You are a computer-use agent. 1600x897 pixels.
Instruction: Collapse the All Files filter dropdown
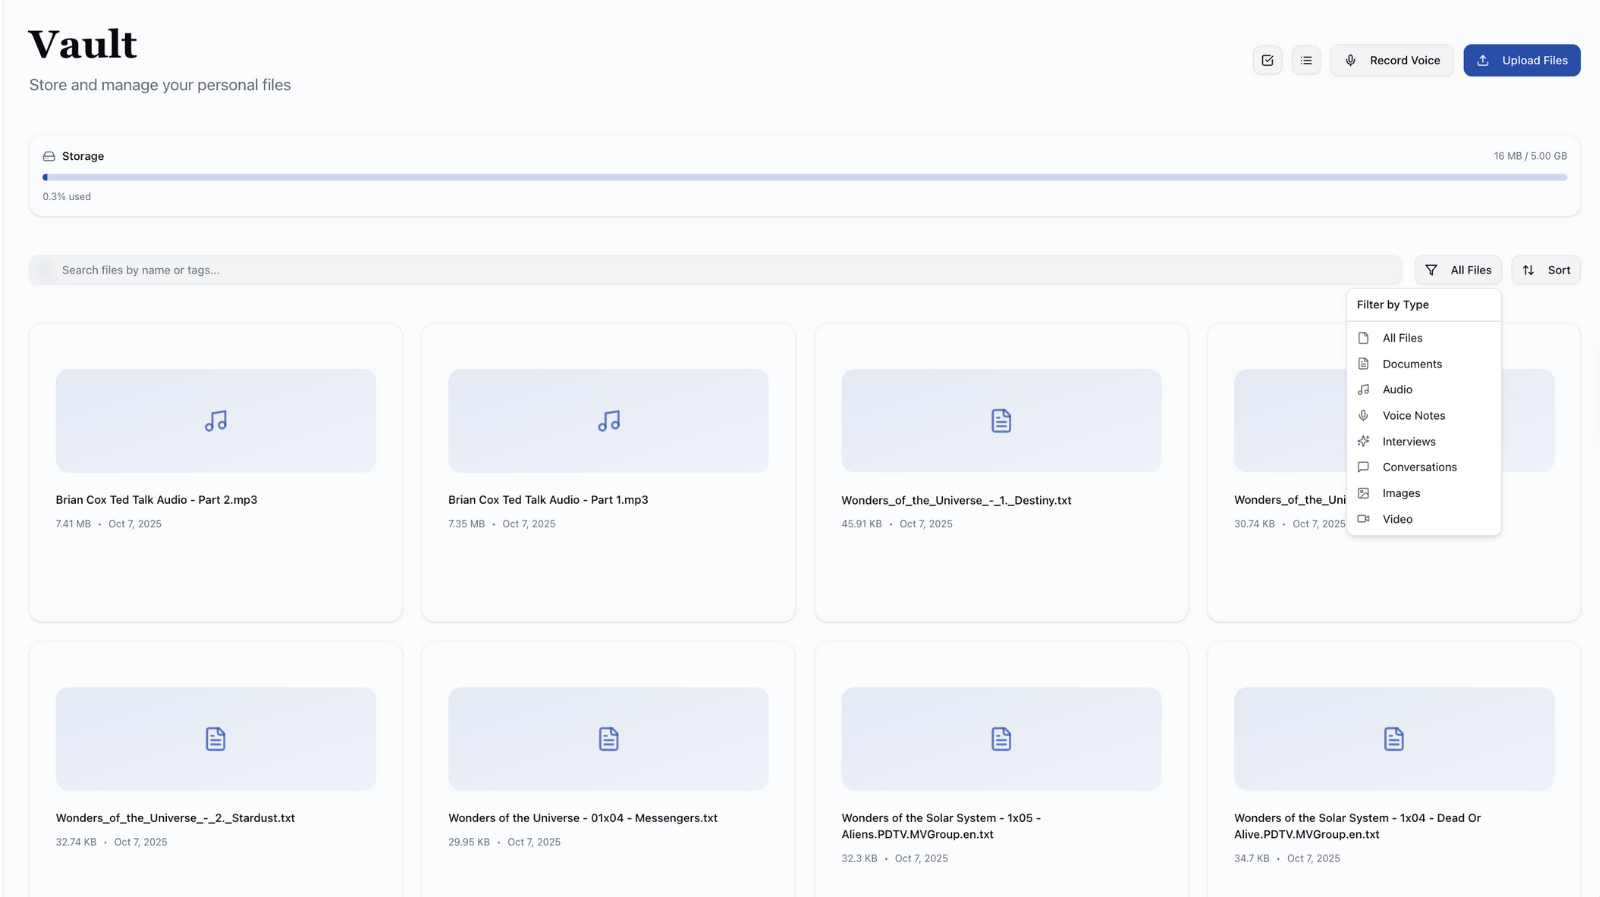pos(1457,270)
